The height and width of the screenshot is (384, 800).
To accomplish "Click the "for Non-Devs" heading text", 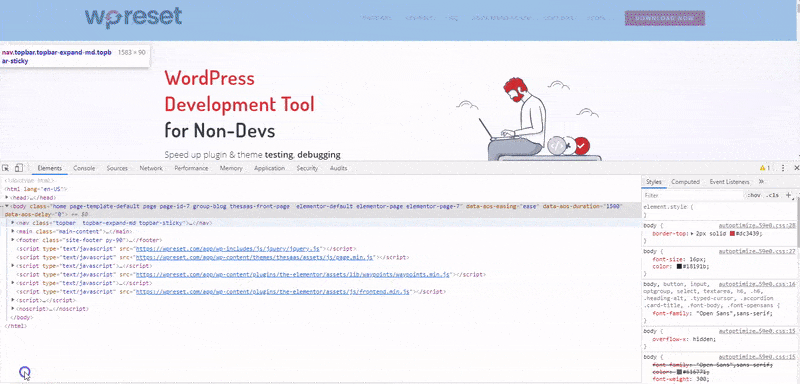I will (x=220, y=131).
